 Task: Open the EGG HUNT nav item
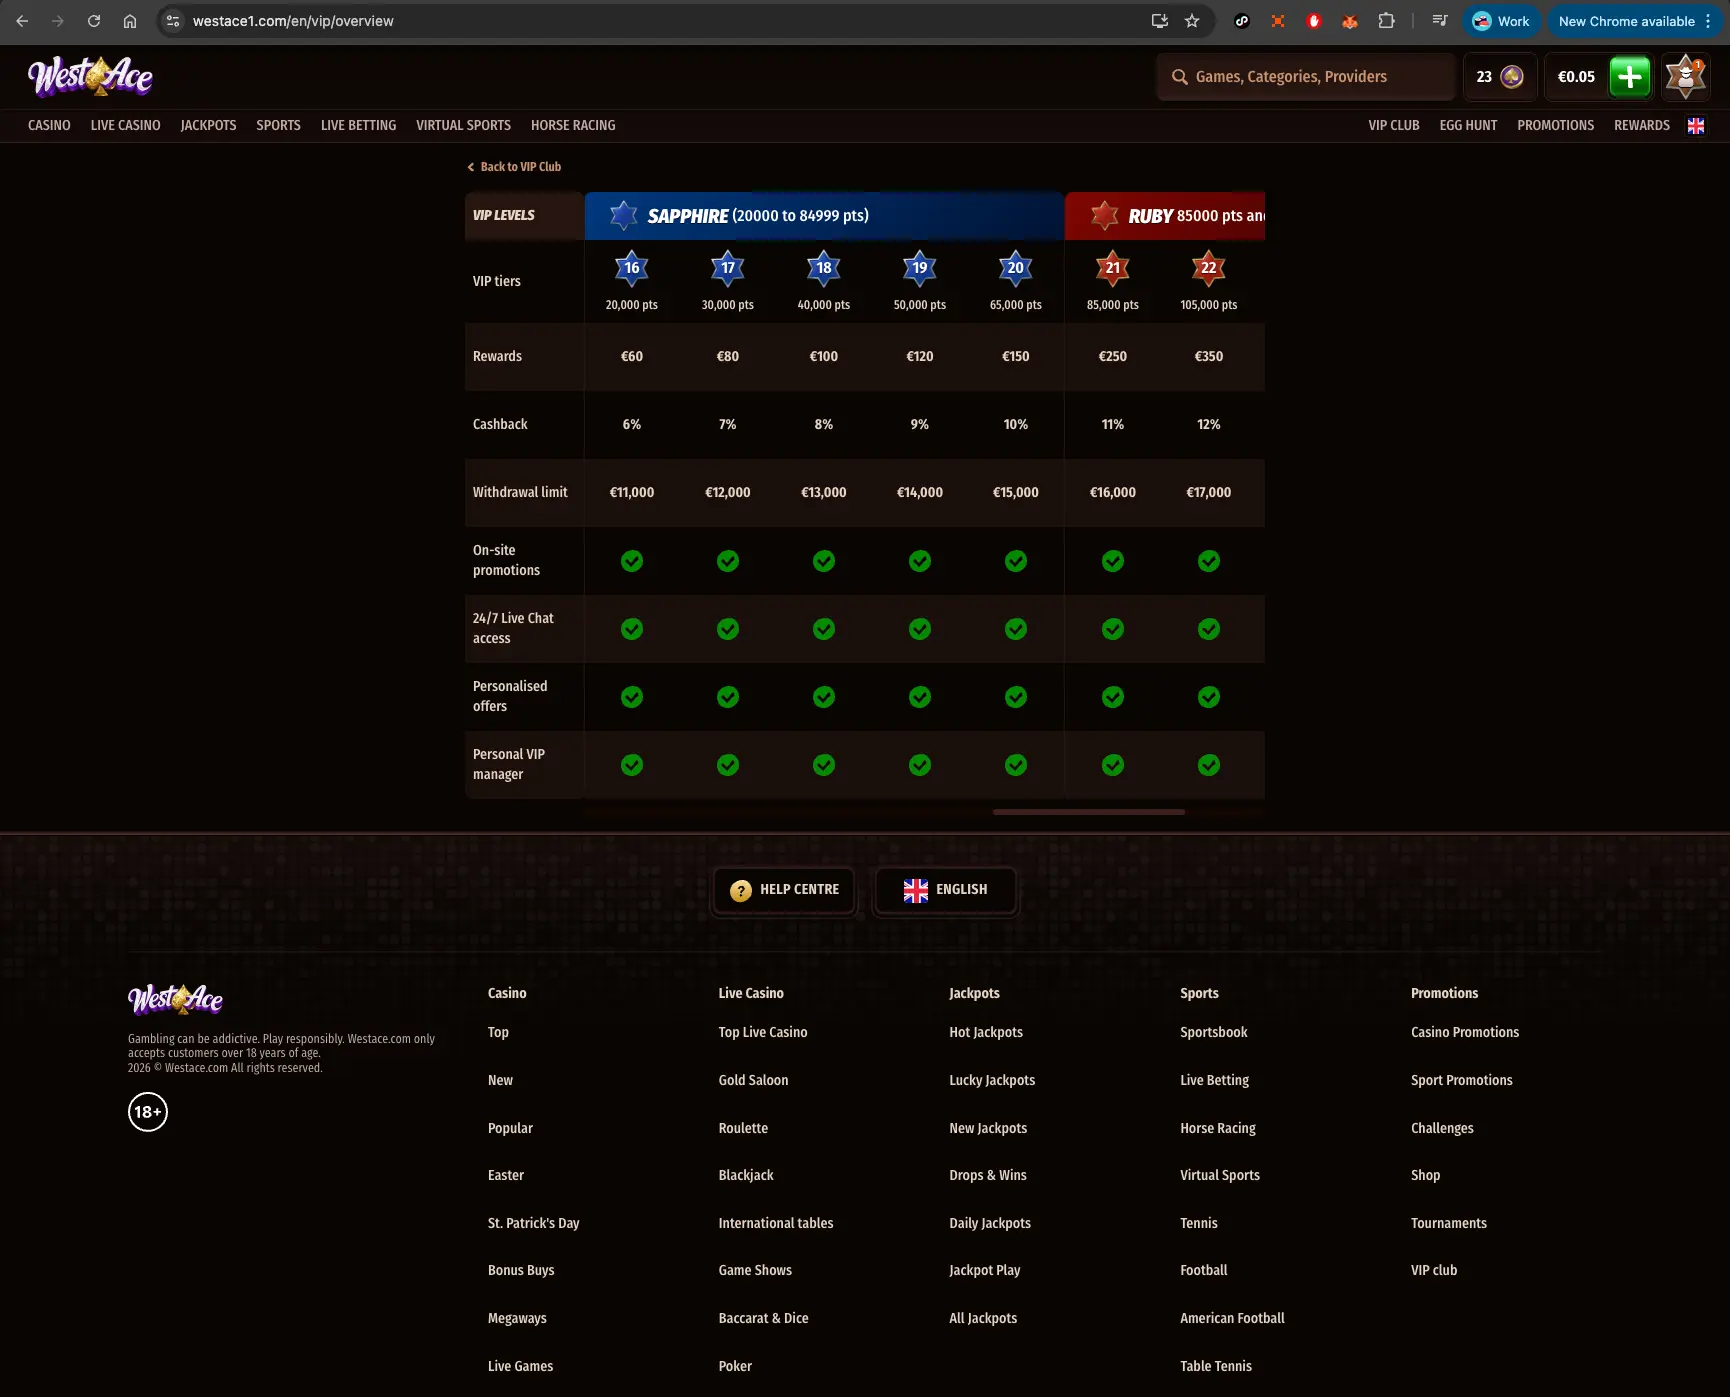click(x=1468, y=125)
